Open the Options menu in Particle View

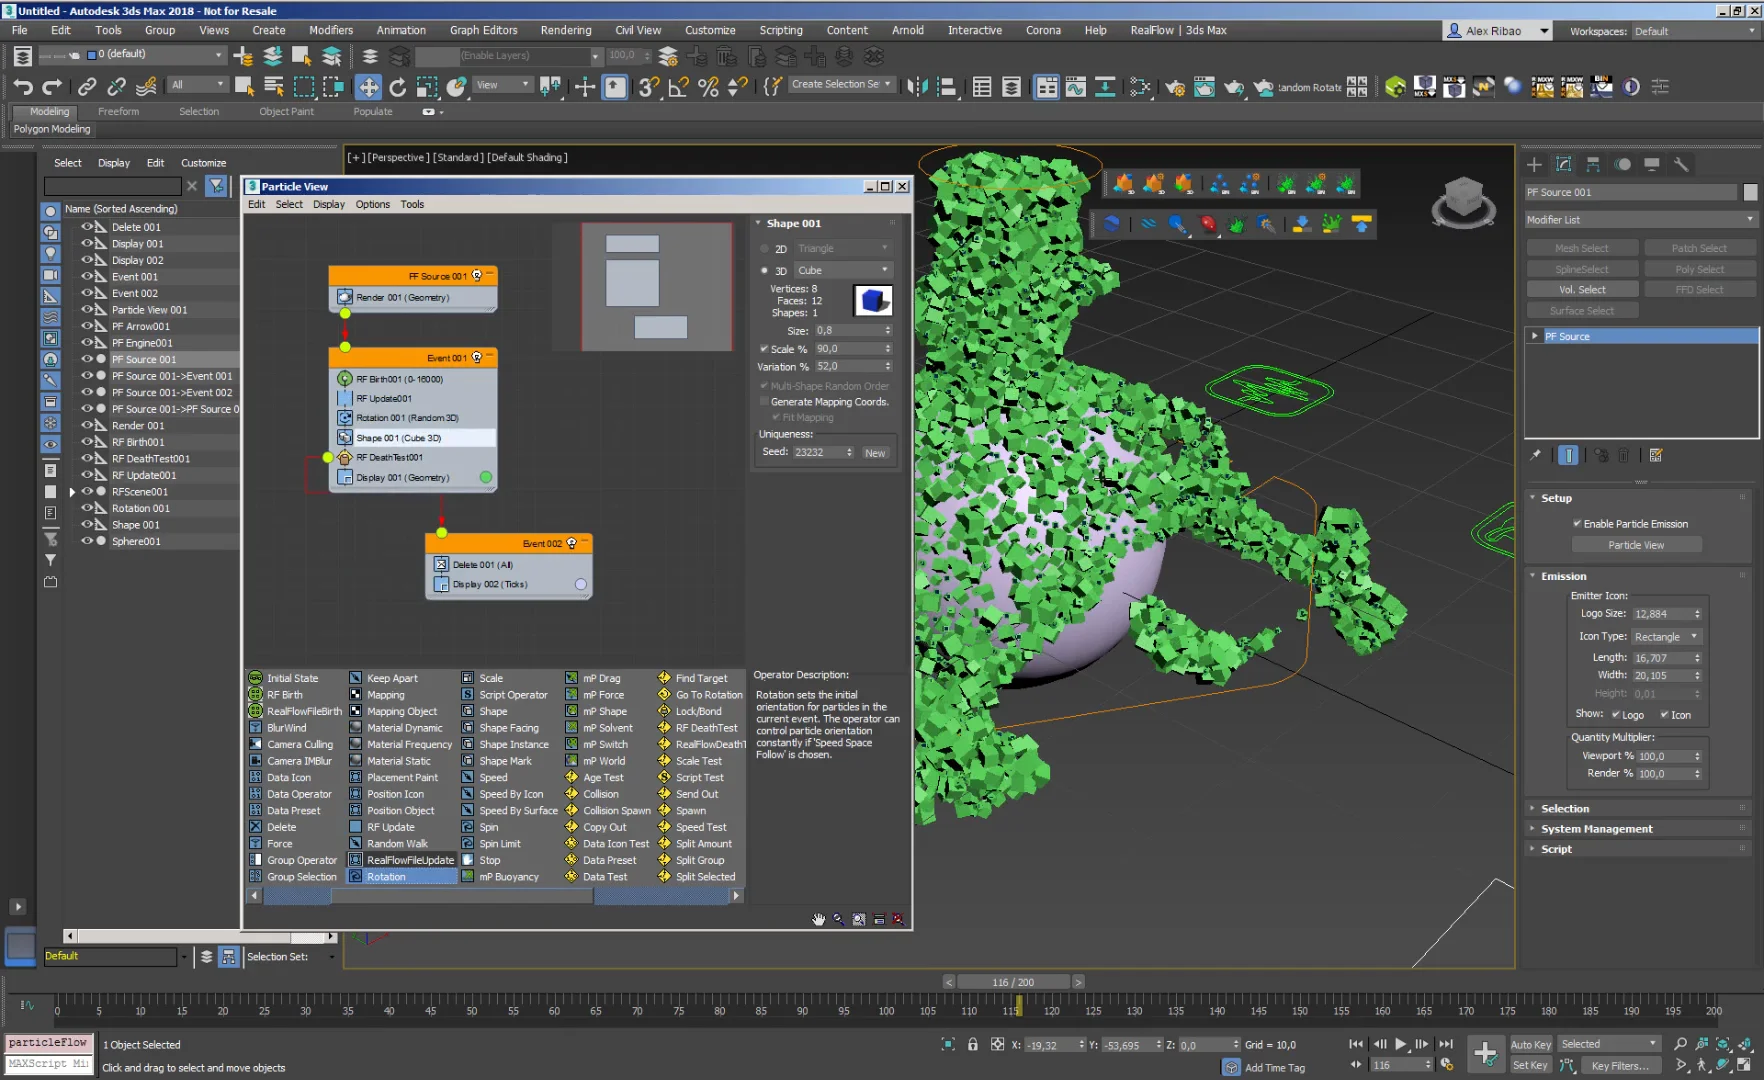(373, 204)
